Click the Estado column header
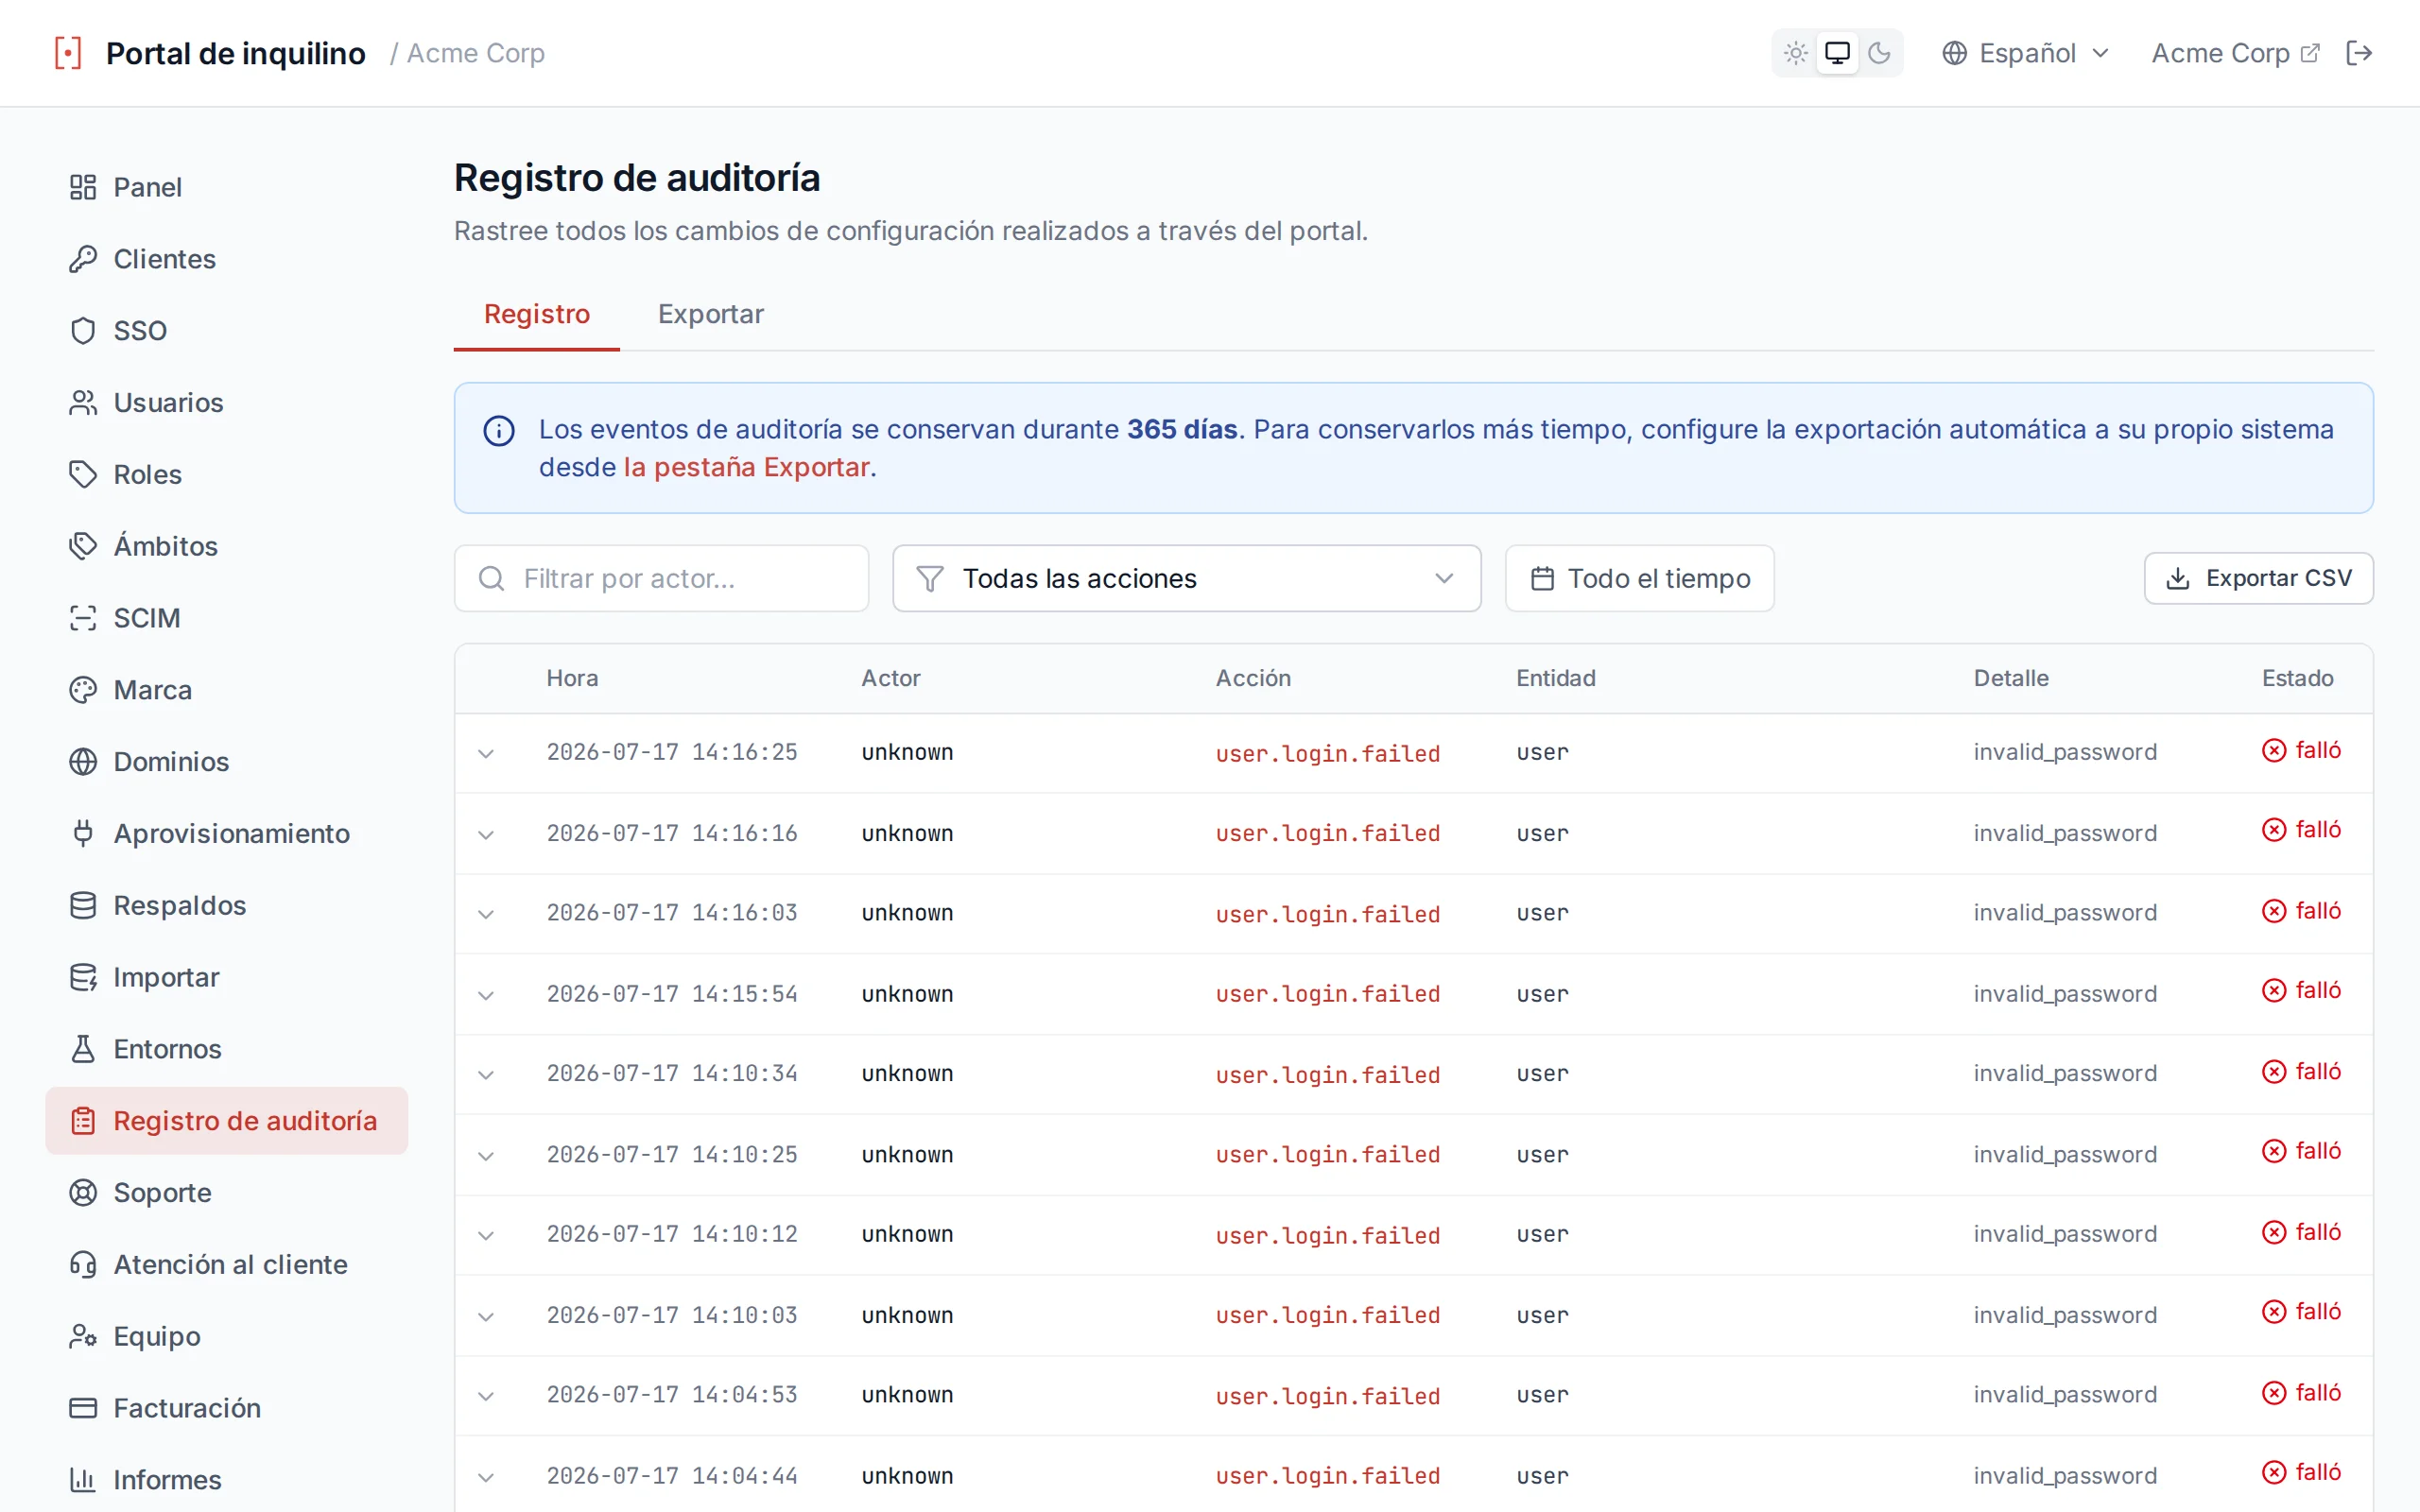Image resolution: width=2420 pixels, height=1512 pixels. click(x=2297, y=678)
